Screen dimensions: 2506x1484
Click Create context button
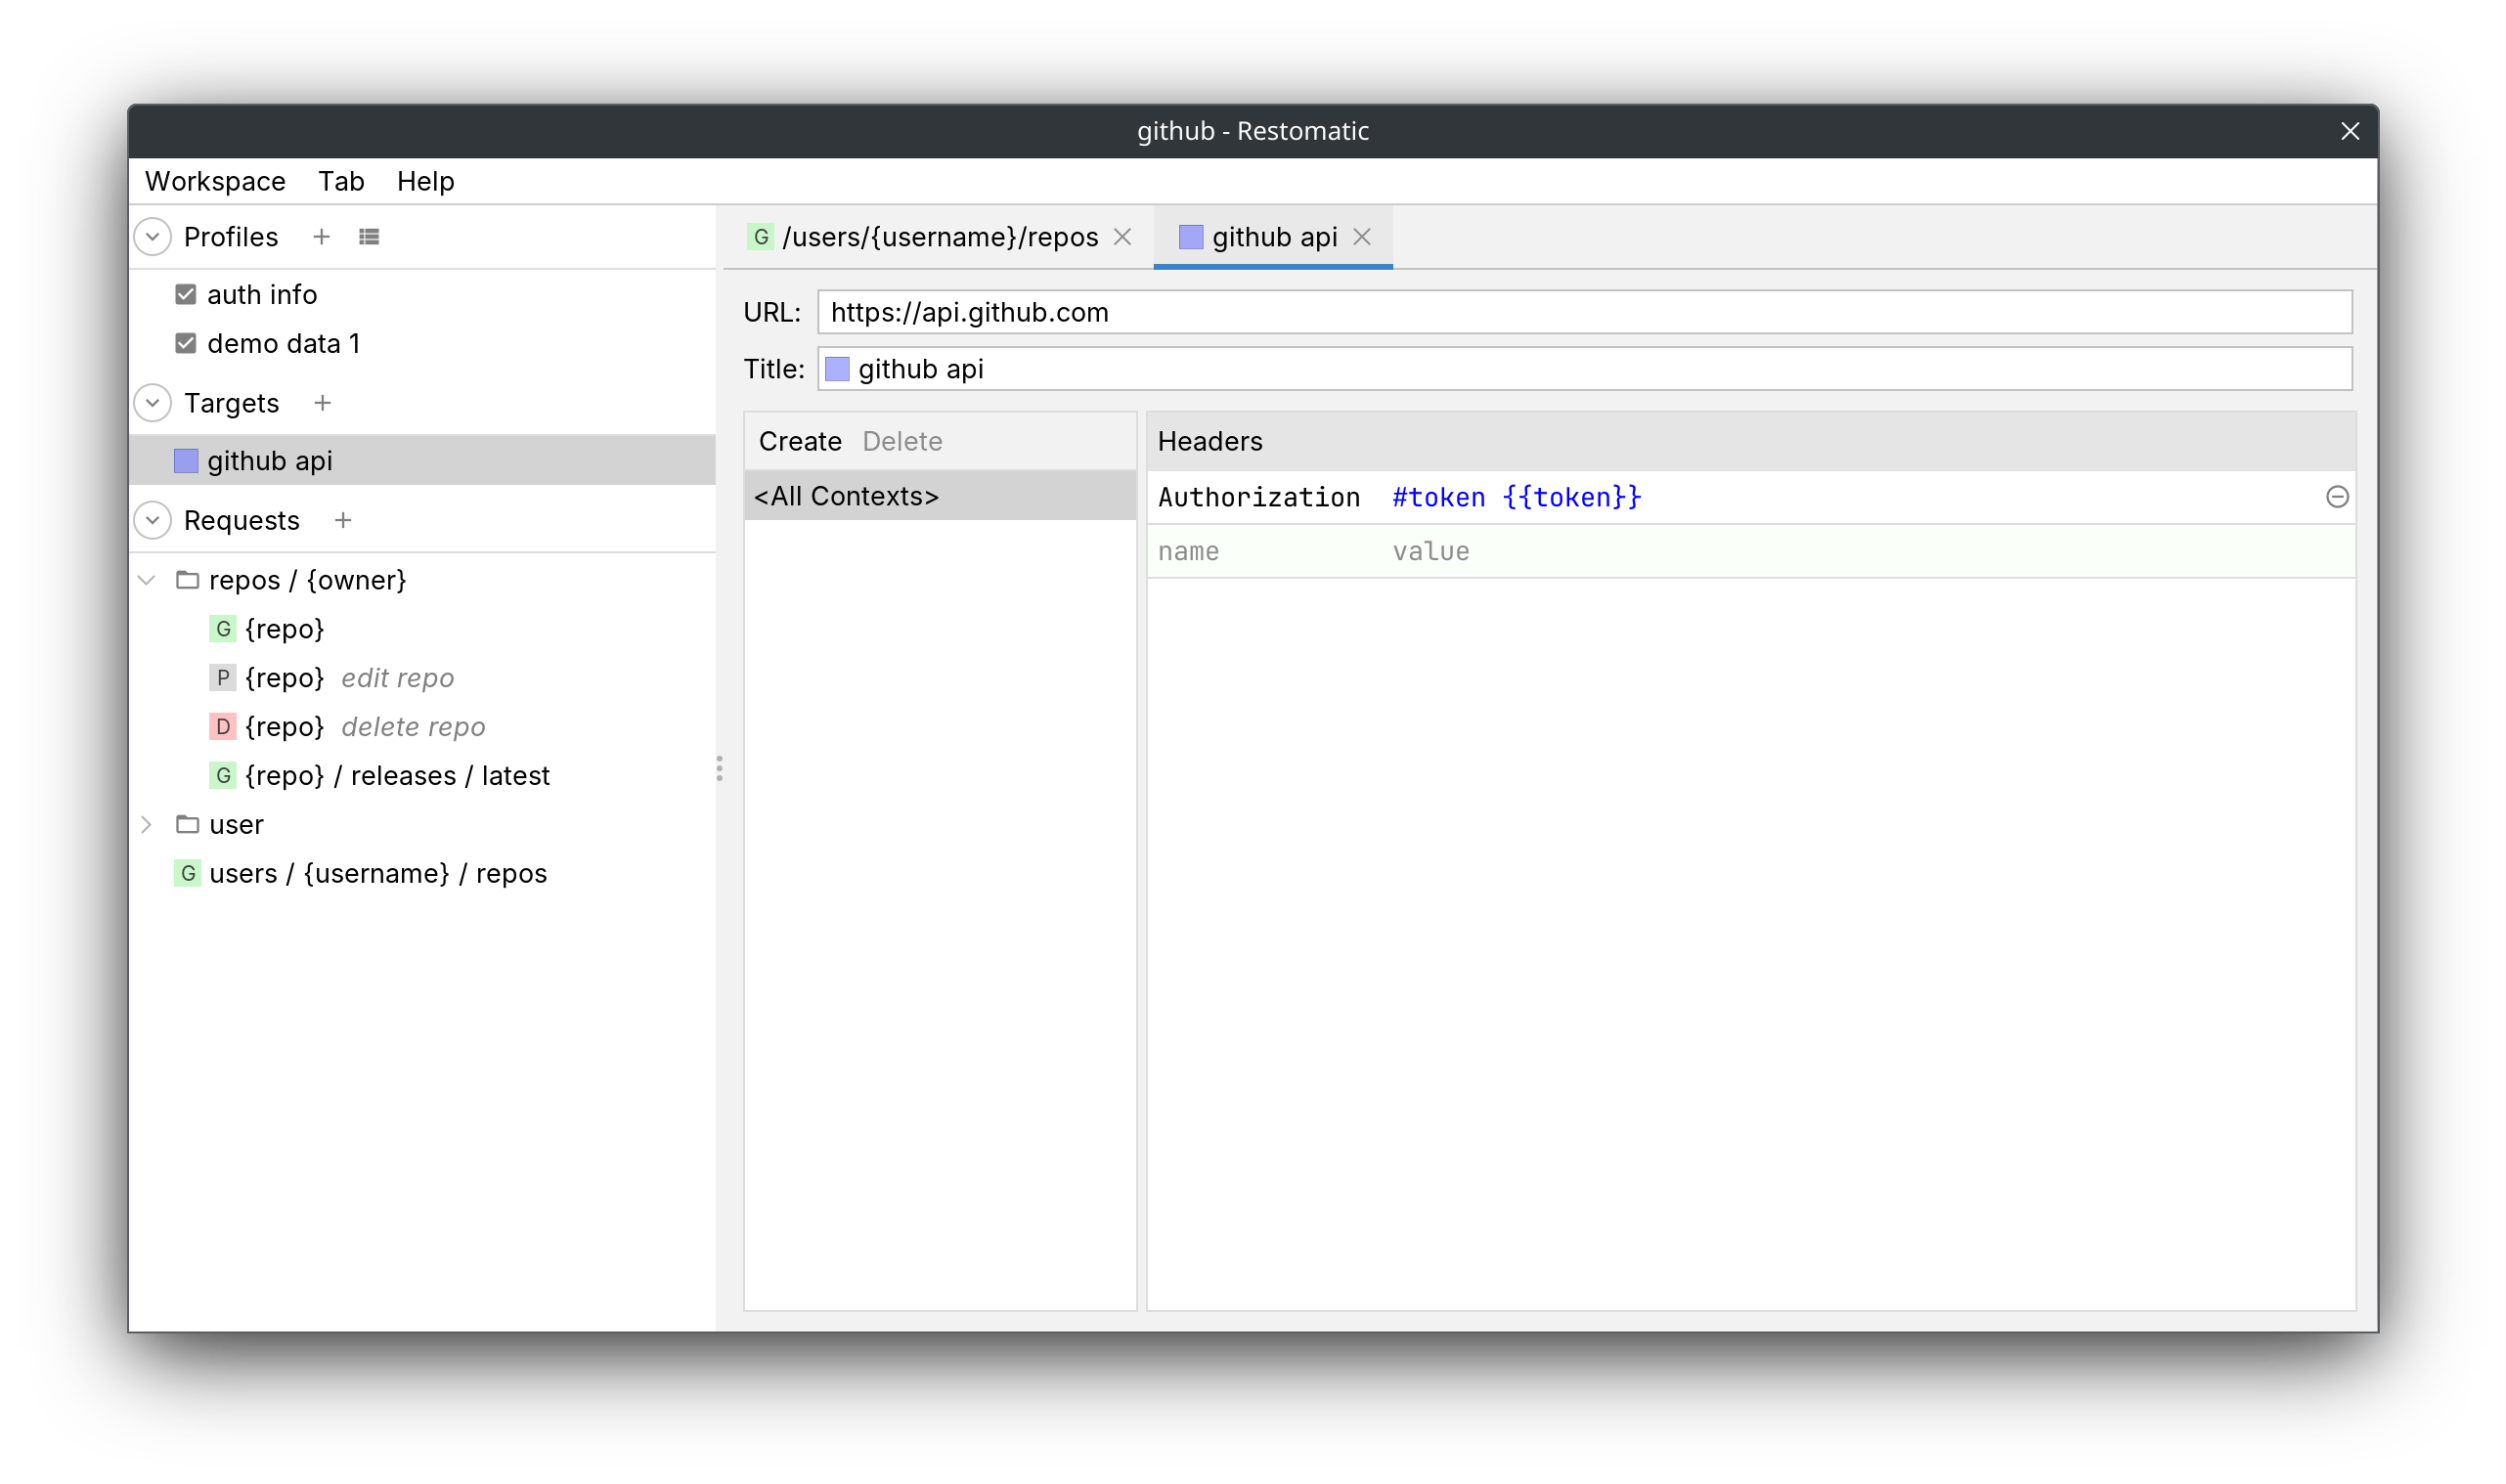coord(800,441)
